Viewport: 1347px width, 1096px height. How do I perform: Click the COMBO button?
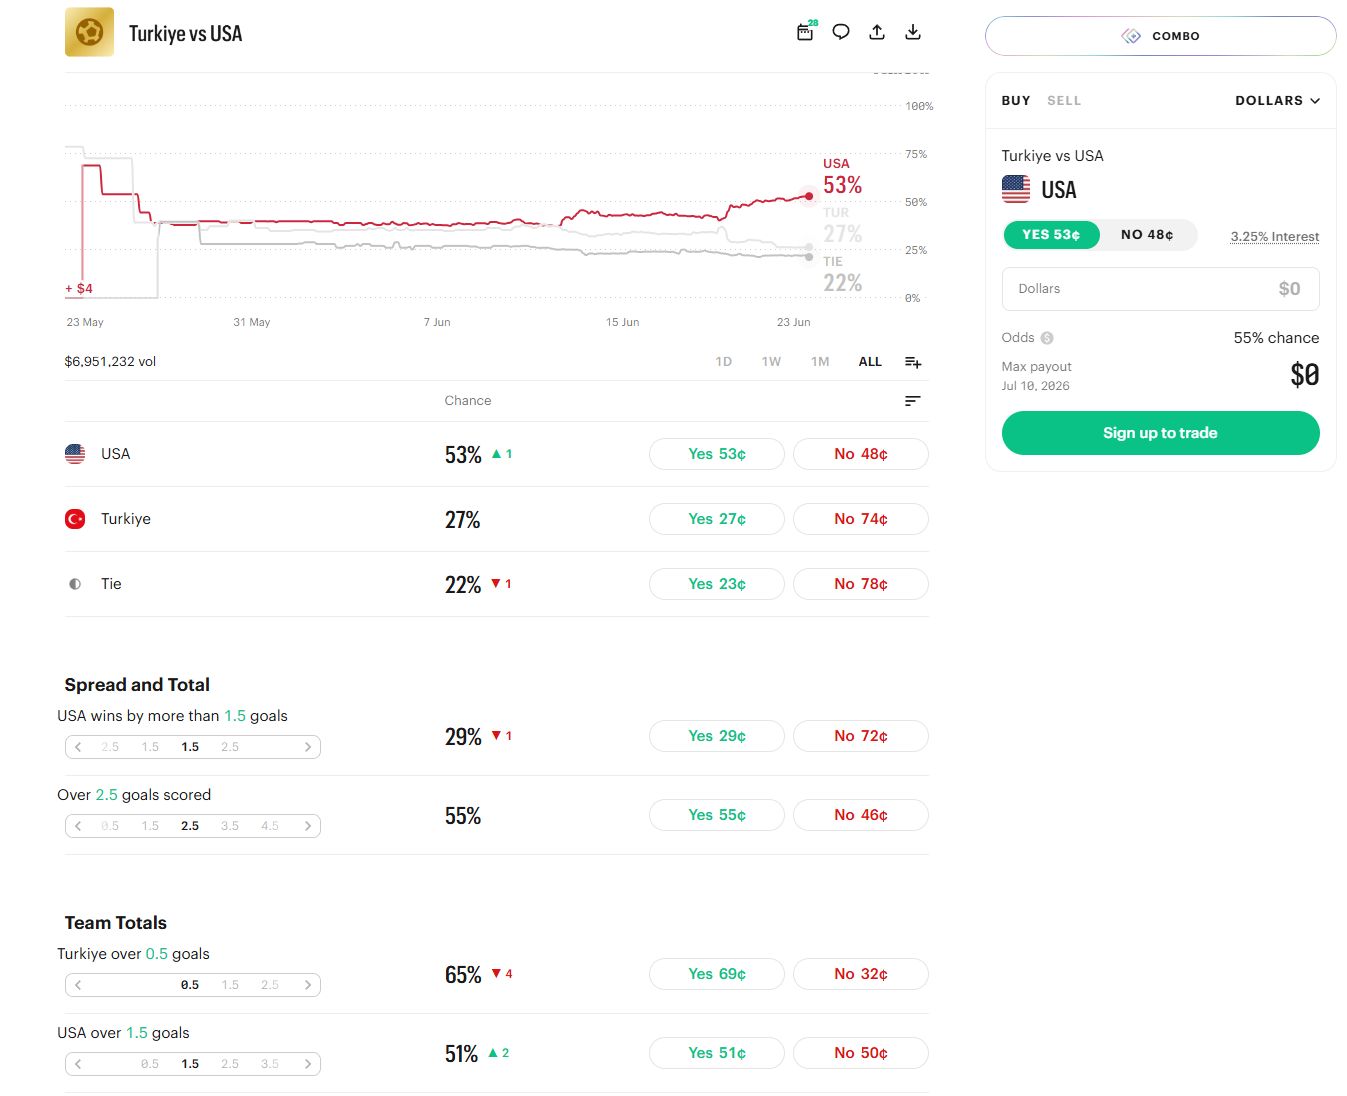tap(1160, 36)
